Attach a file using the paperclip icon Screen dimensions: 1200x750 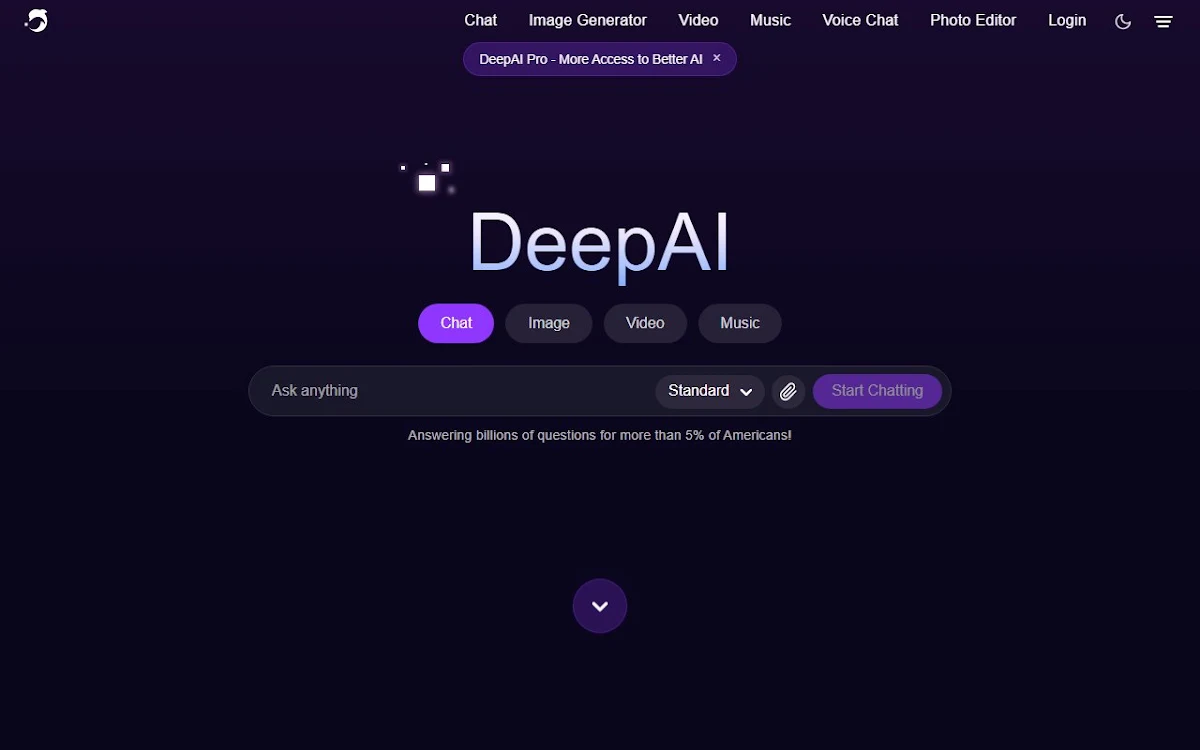788,391
